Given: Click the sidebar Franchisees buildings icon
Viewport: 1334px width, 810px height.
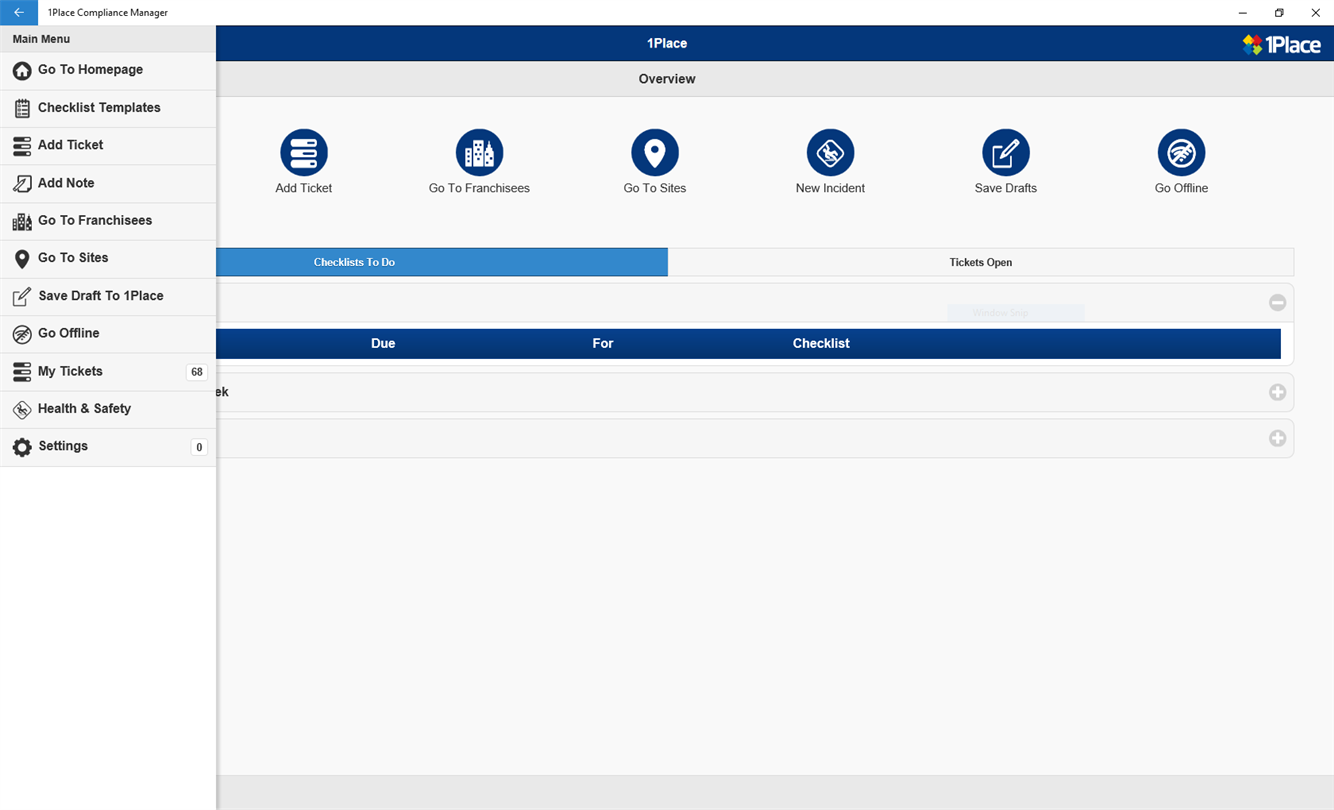Looking at the screenshot, I should (x=22, y=222).
